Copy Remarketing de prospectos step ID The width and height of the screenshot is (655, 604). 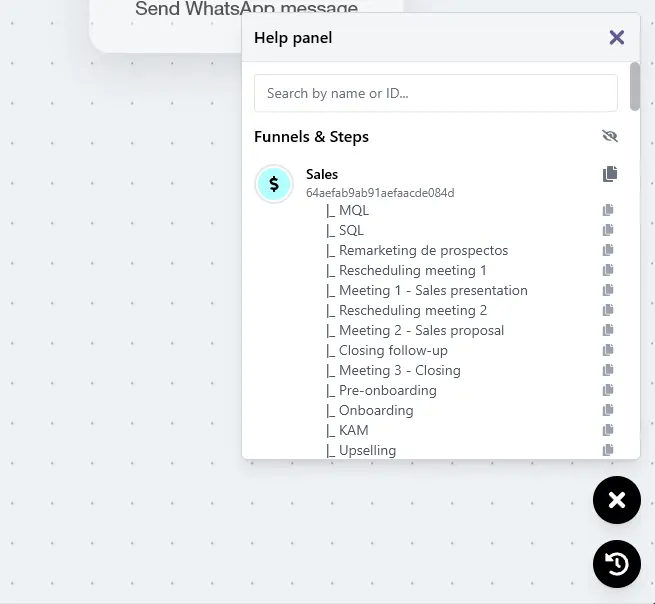click(608, 250)
